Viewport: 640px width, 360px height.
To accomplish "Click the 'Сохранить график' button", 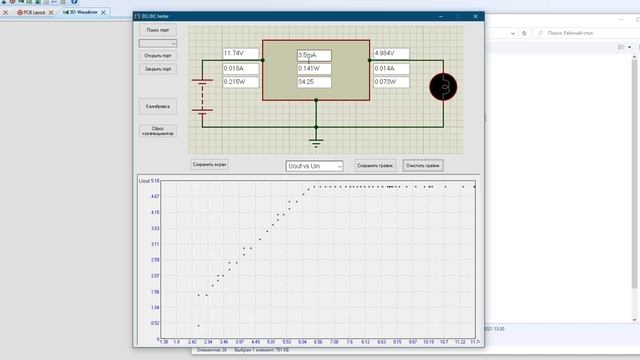I will click(x=375, y=166).
